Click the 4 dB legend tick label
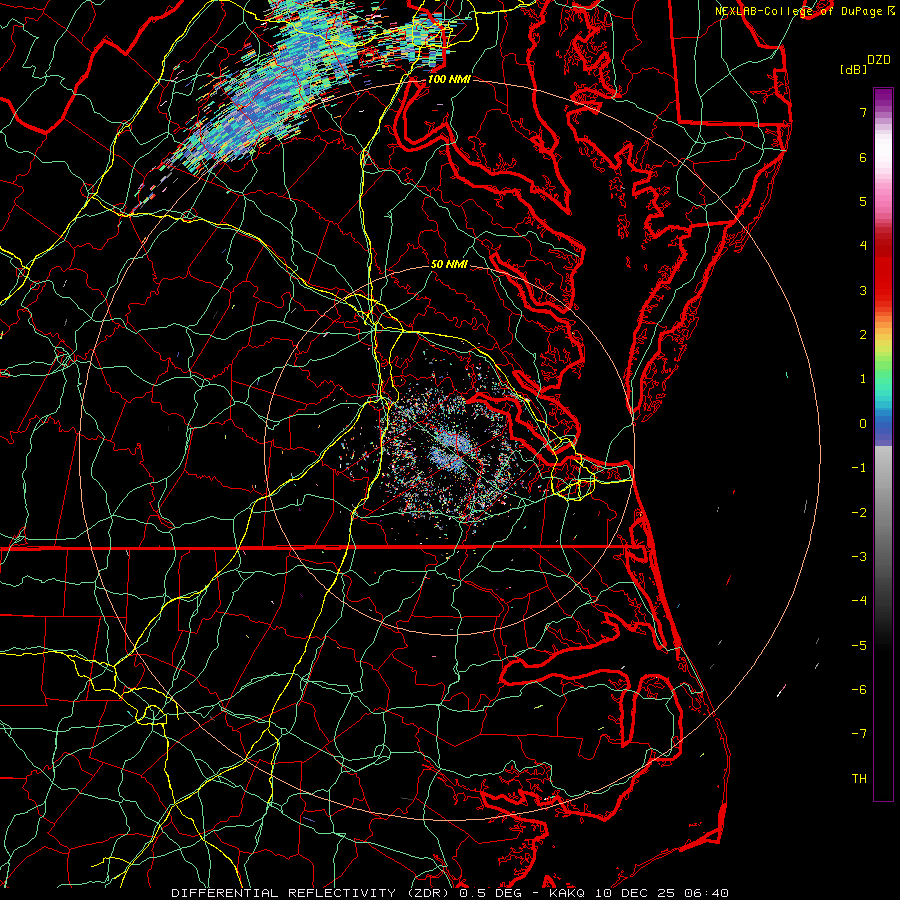The image size is (900, 900). (863, 246)
